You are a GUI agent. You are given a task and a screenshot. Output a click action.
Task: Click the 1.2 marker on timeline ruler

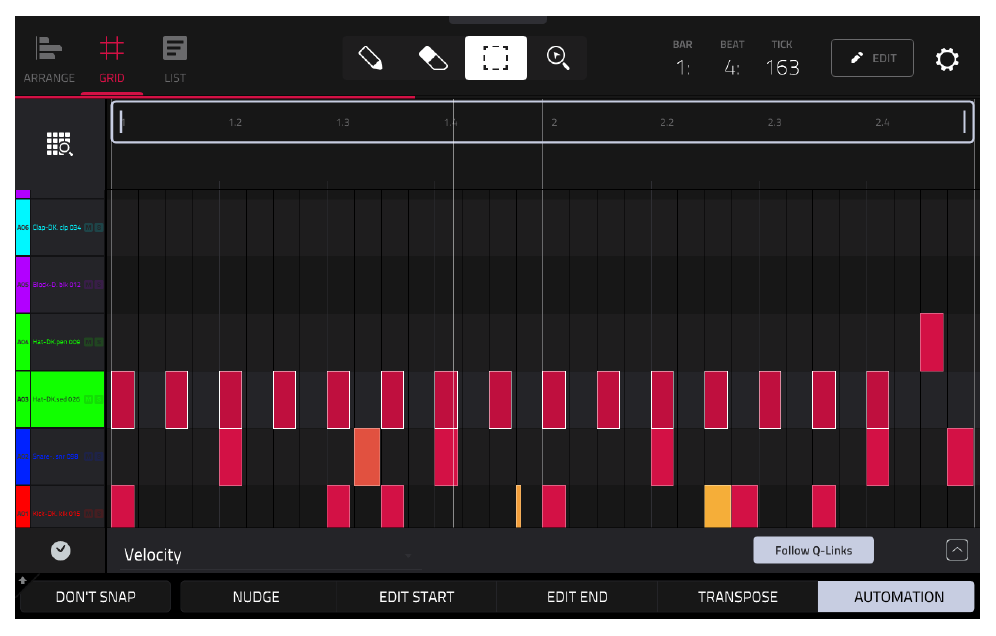coord(235,122)
